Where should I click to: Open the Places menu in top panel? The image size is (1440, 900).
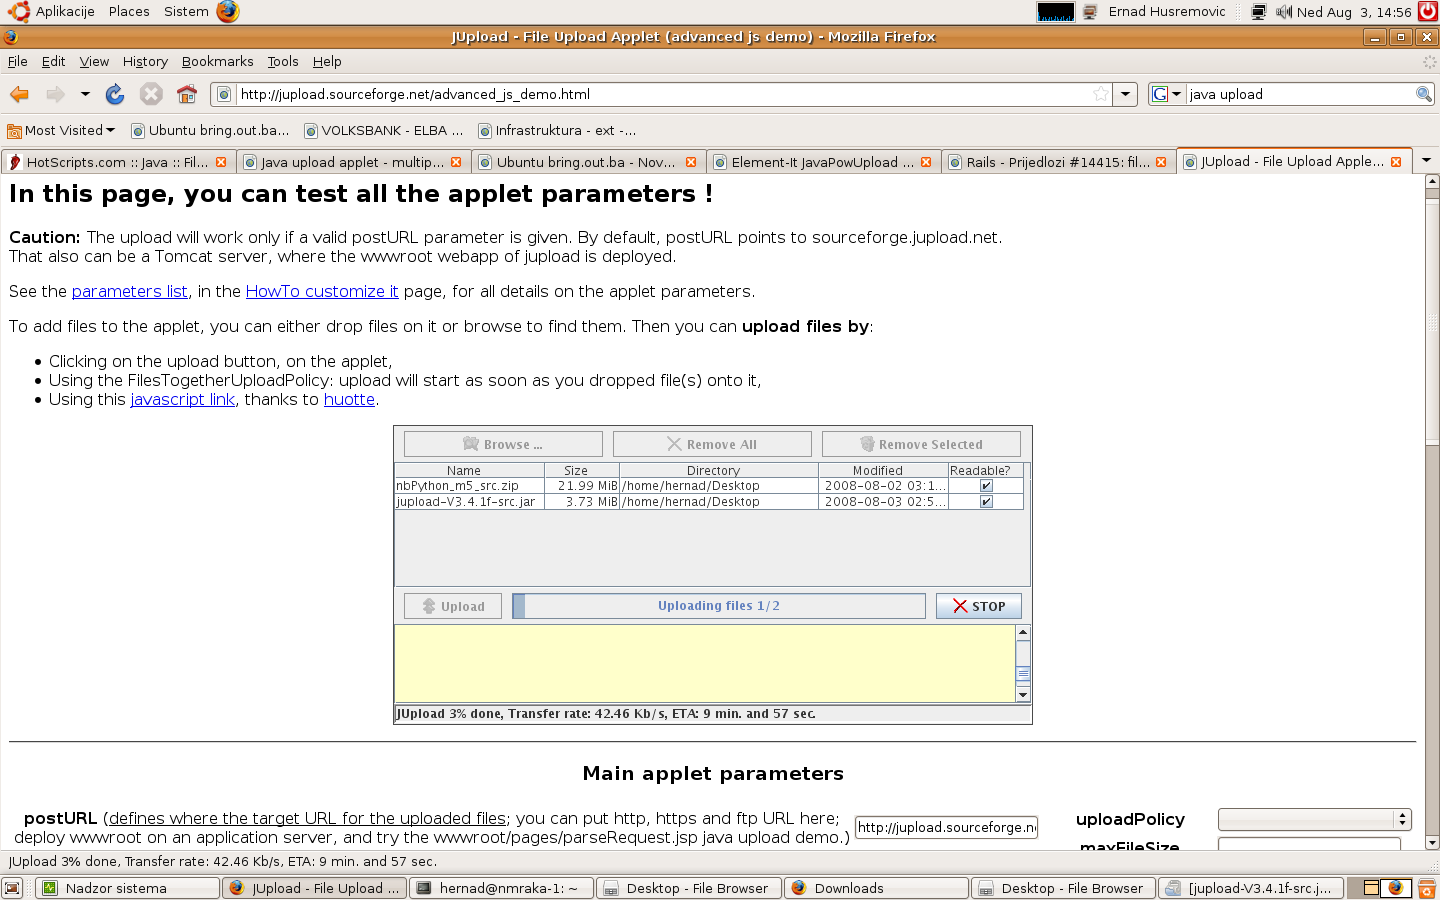(x=129, y=12)
